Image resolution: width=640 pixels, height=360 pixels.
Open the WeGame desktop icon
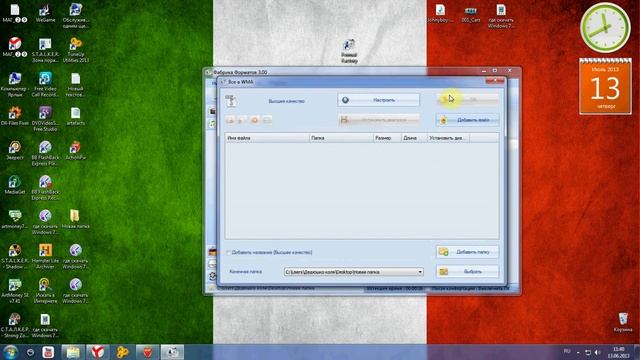click(x=45, y=13)
